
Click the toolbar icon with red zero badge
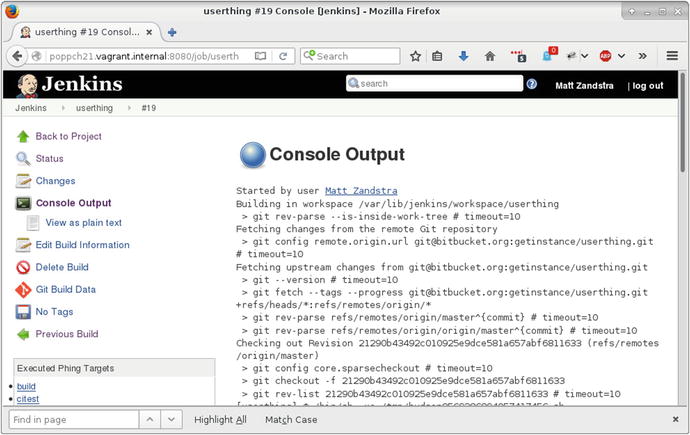coord(550,55)
